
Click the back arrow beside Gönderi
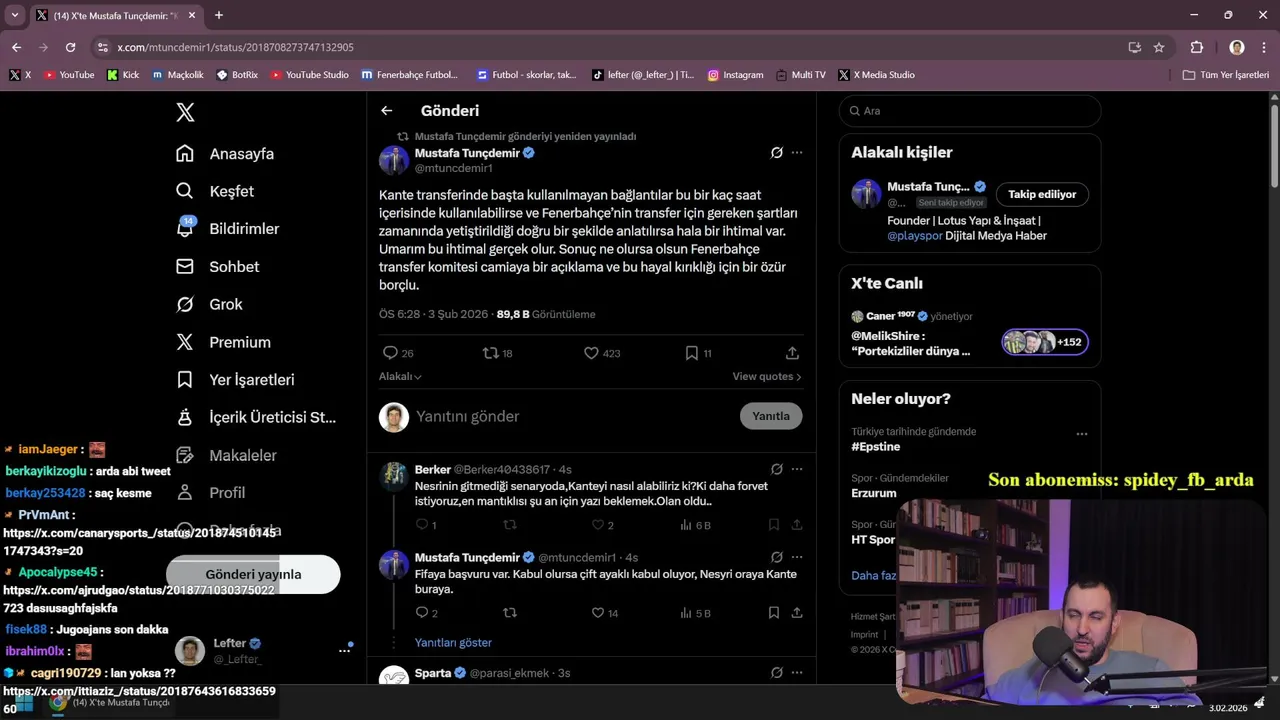click(387, 111)
